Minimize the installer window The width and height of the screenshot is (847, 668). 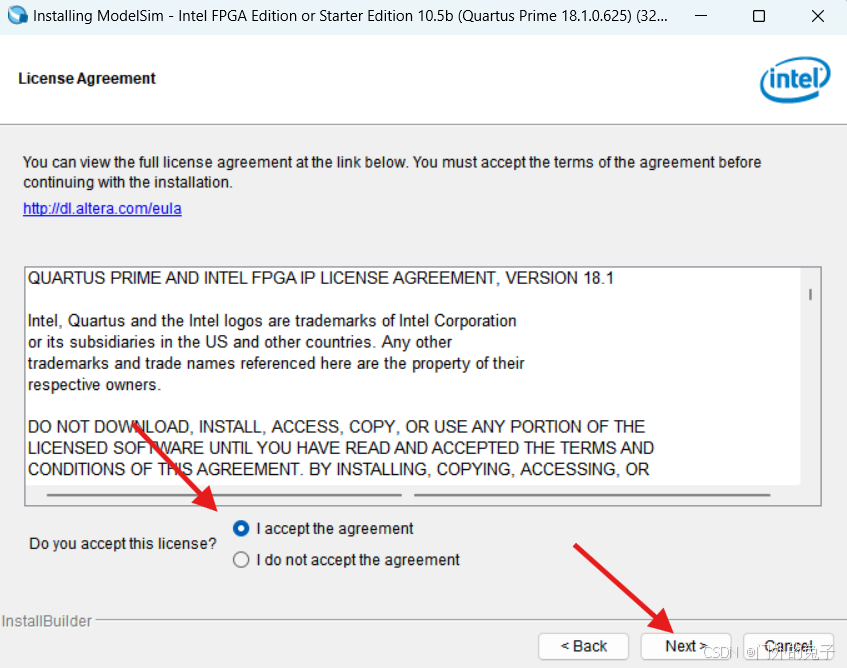coord(701,16)
